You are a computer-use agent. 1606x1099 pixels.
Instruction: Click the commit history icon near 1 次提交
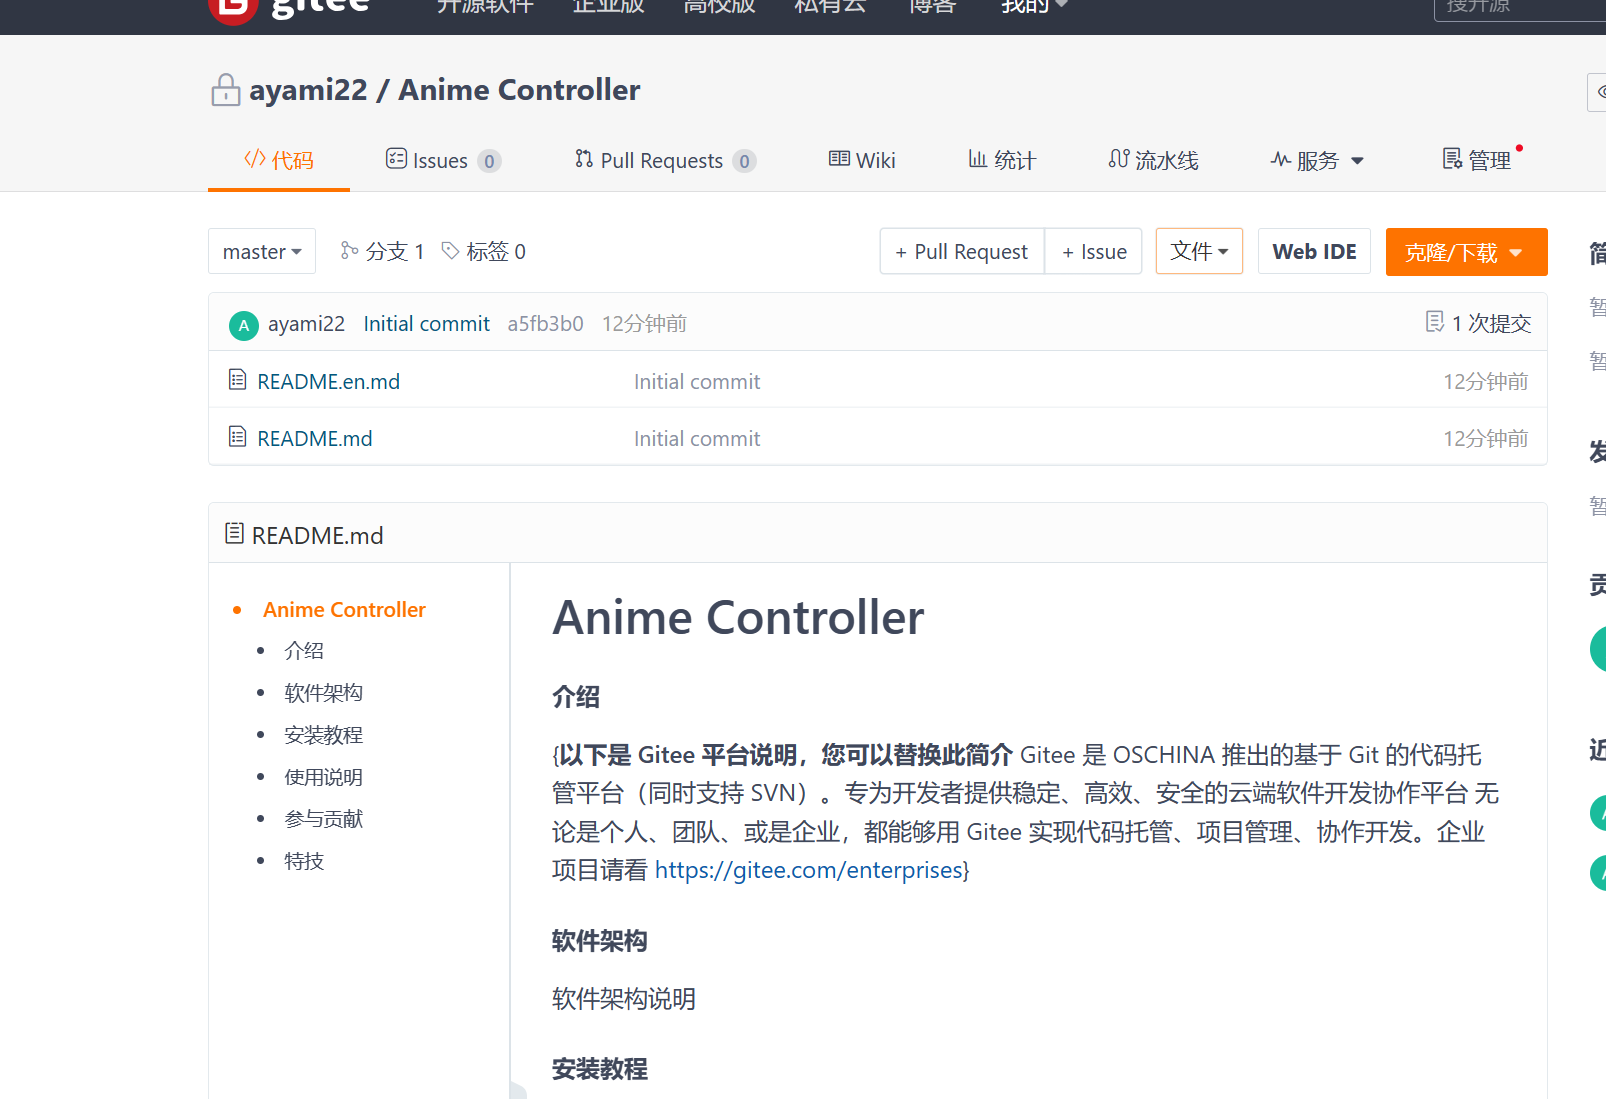pyautogui.click(x=1434, y=322)
